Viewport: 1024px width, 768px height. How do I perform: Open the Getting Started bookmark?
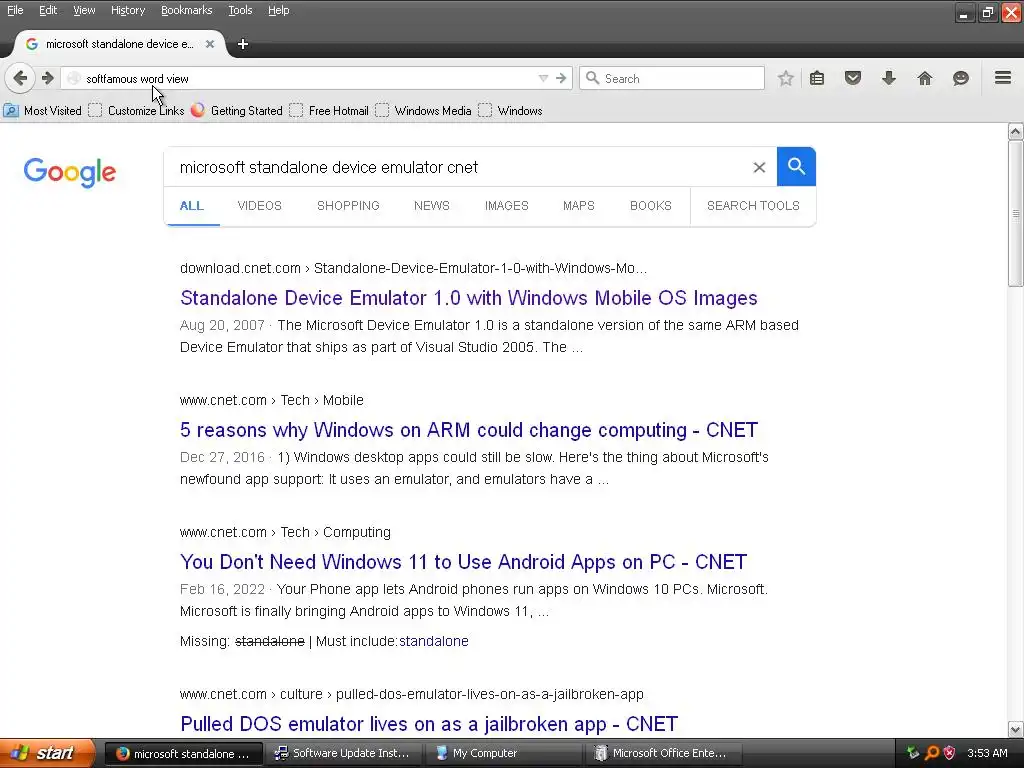tap(237, 110)
